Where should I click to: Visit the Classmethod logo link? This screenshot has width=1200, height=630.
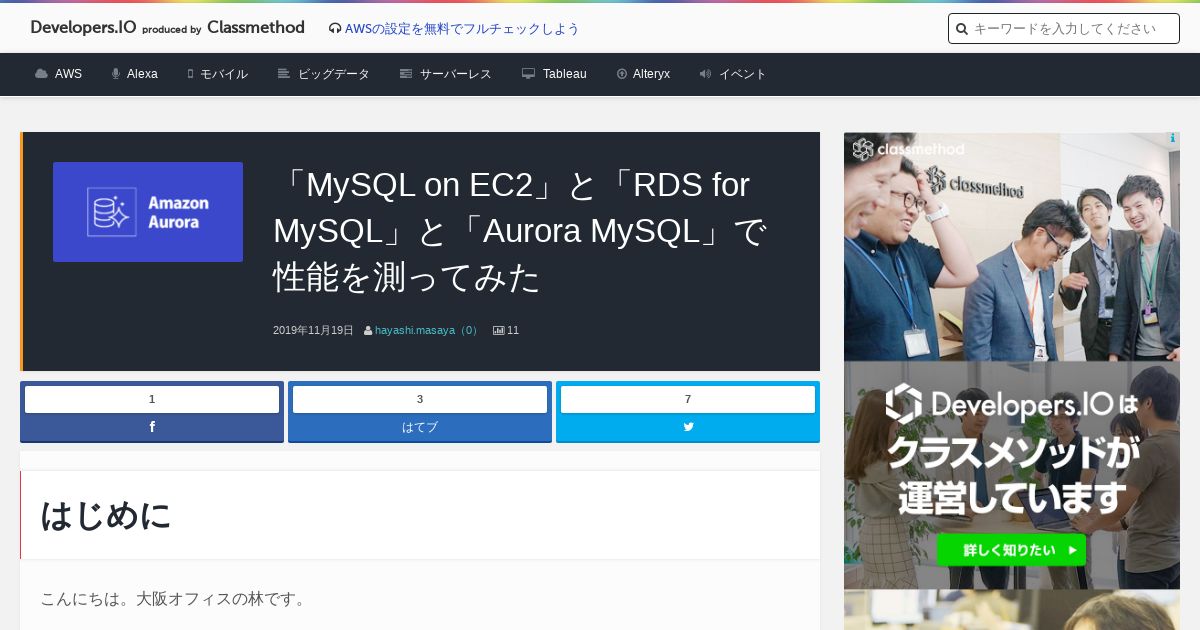pyautogui.click(x=255, y=28)
